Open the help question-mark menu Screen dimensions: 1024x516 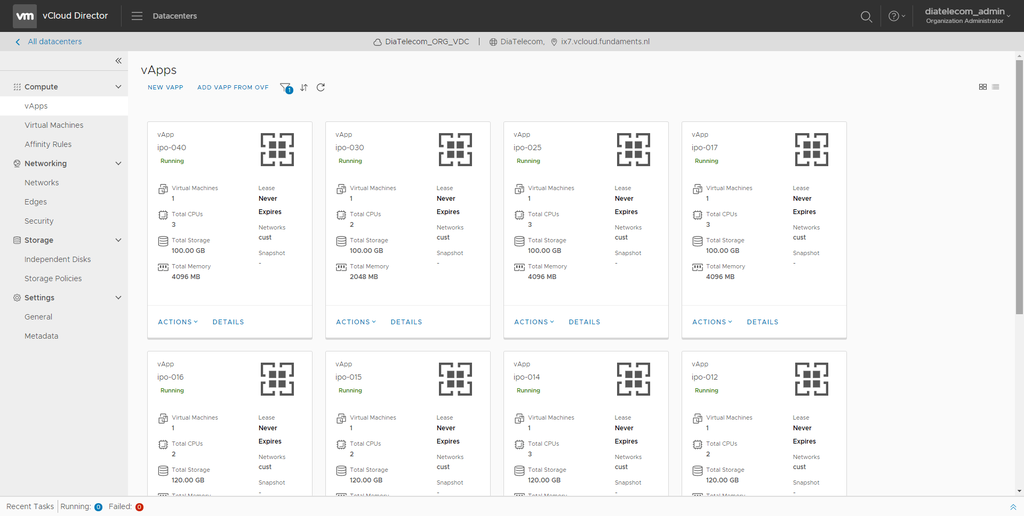point(897,16)
